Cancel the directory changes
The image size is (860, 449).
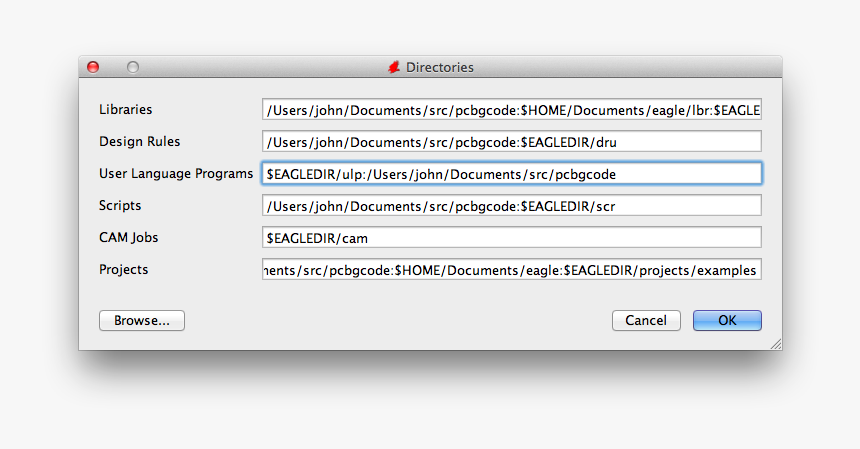click(x=646, y=321)
